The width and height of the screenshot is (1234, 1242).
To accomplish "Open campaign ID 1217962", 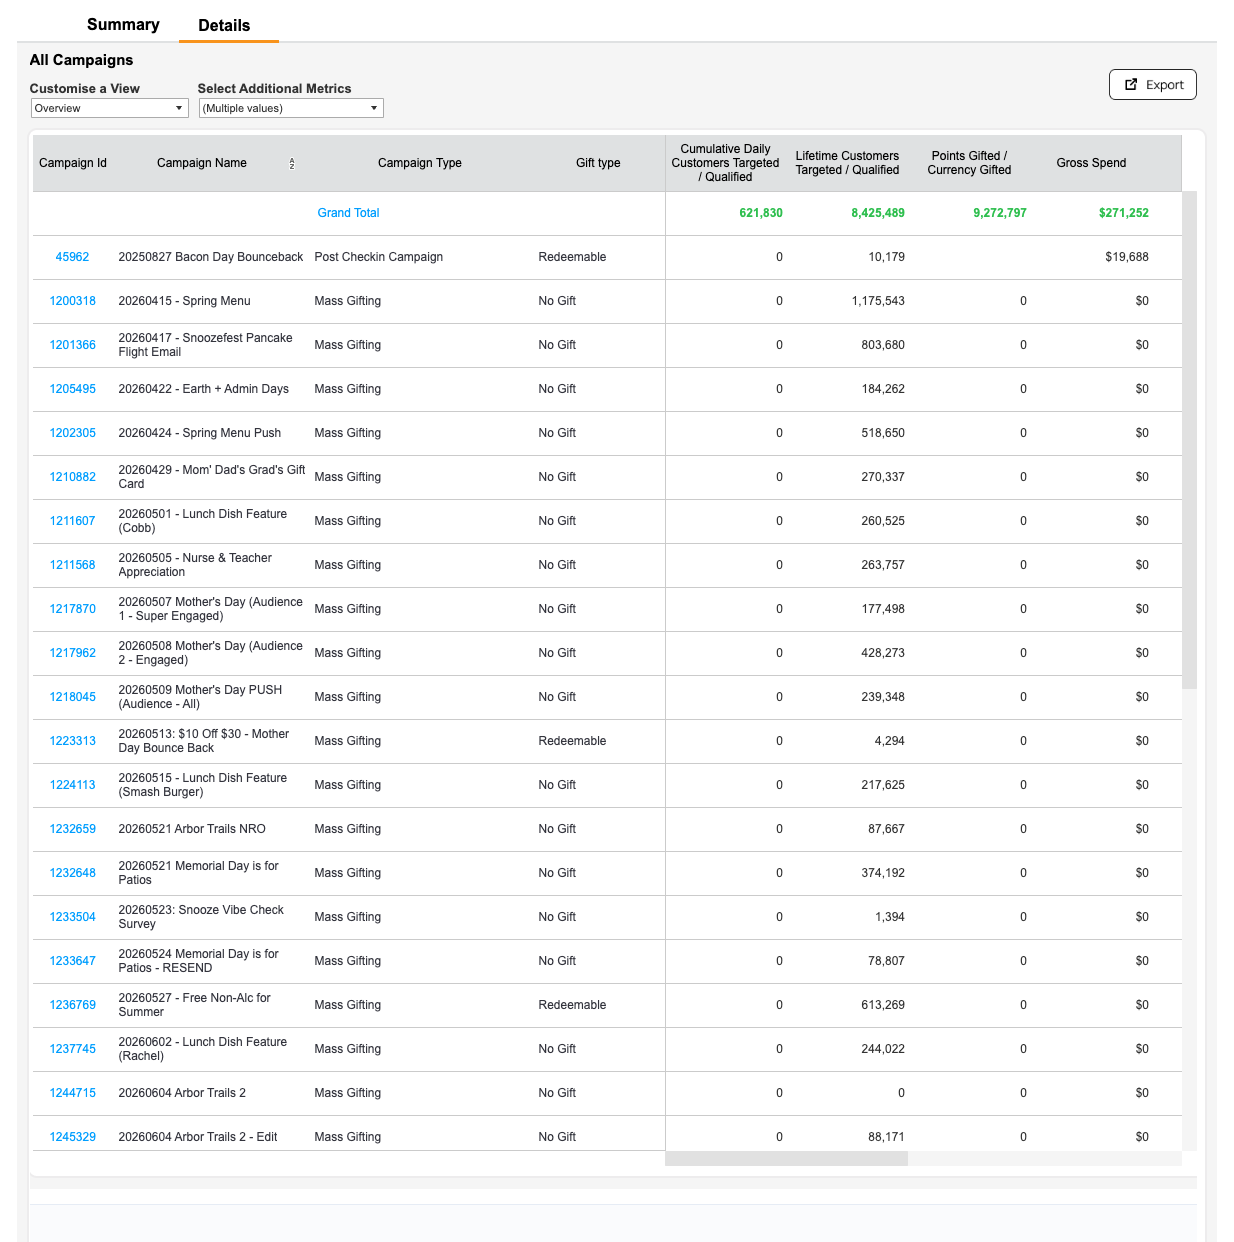I will 73,653.
